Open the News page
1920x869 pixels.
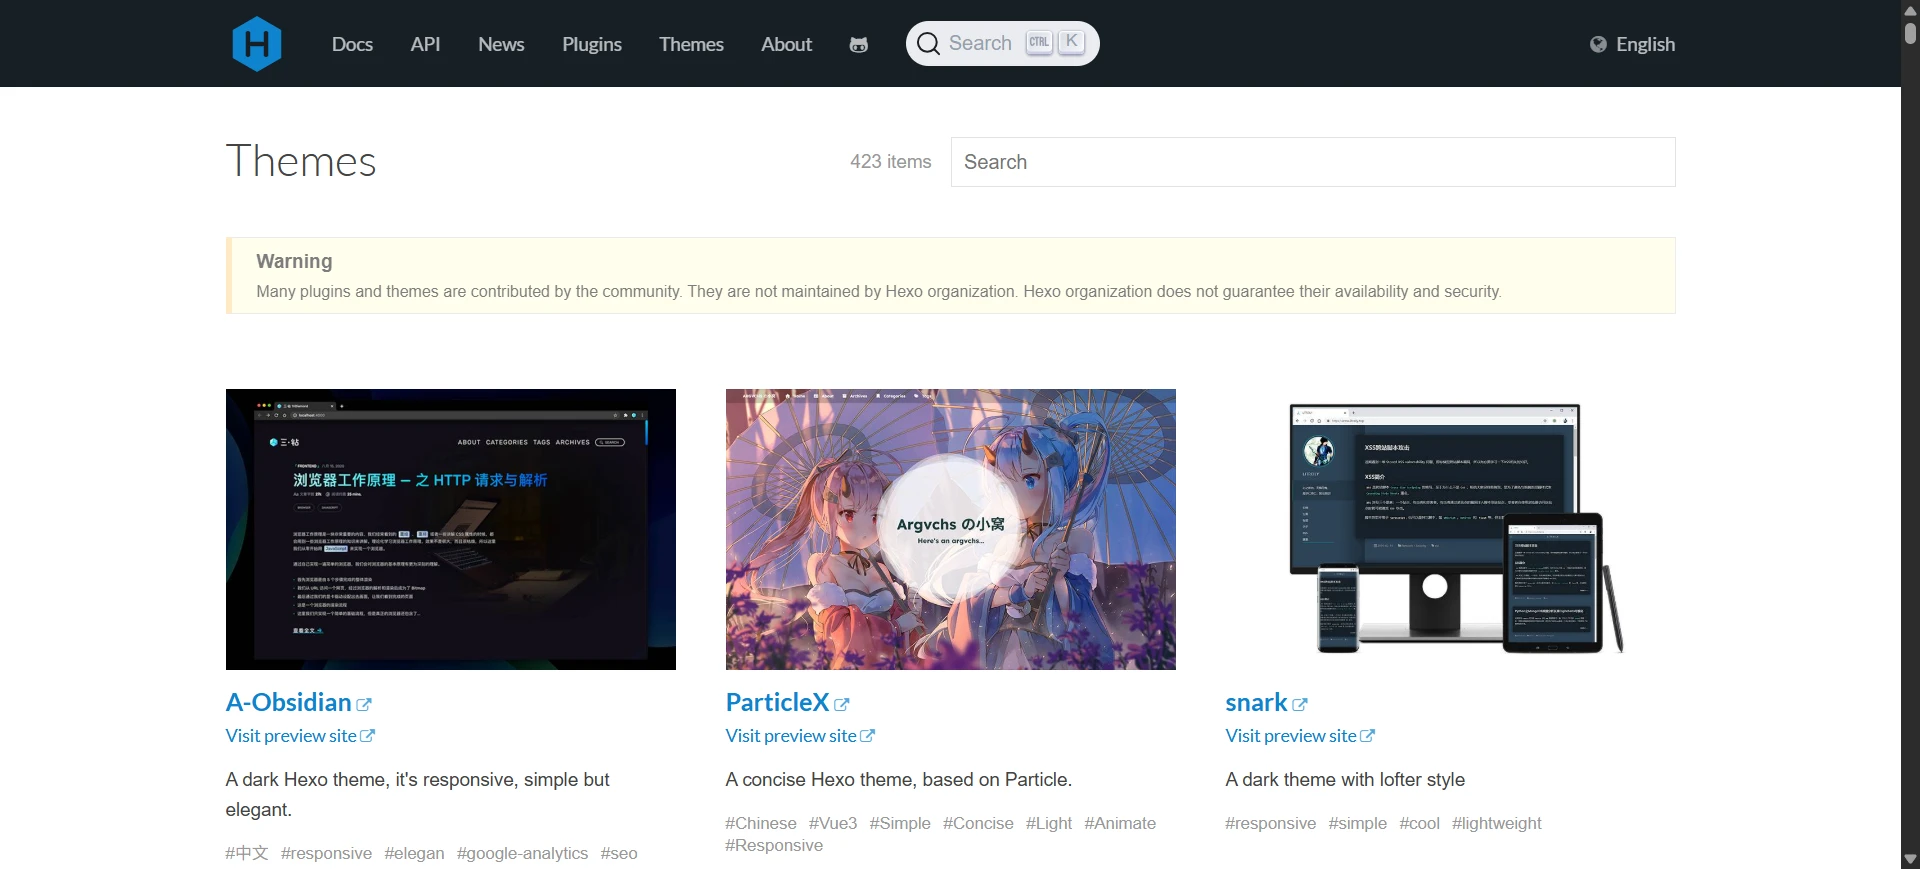pyautogui.click(x=501, y=44)
